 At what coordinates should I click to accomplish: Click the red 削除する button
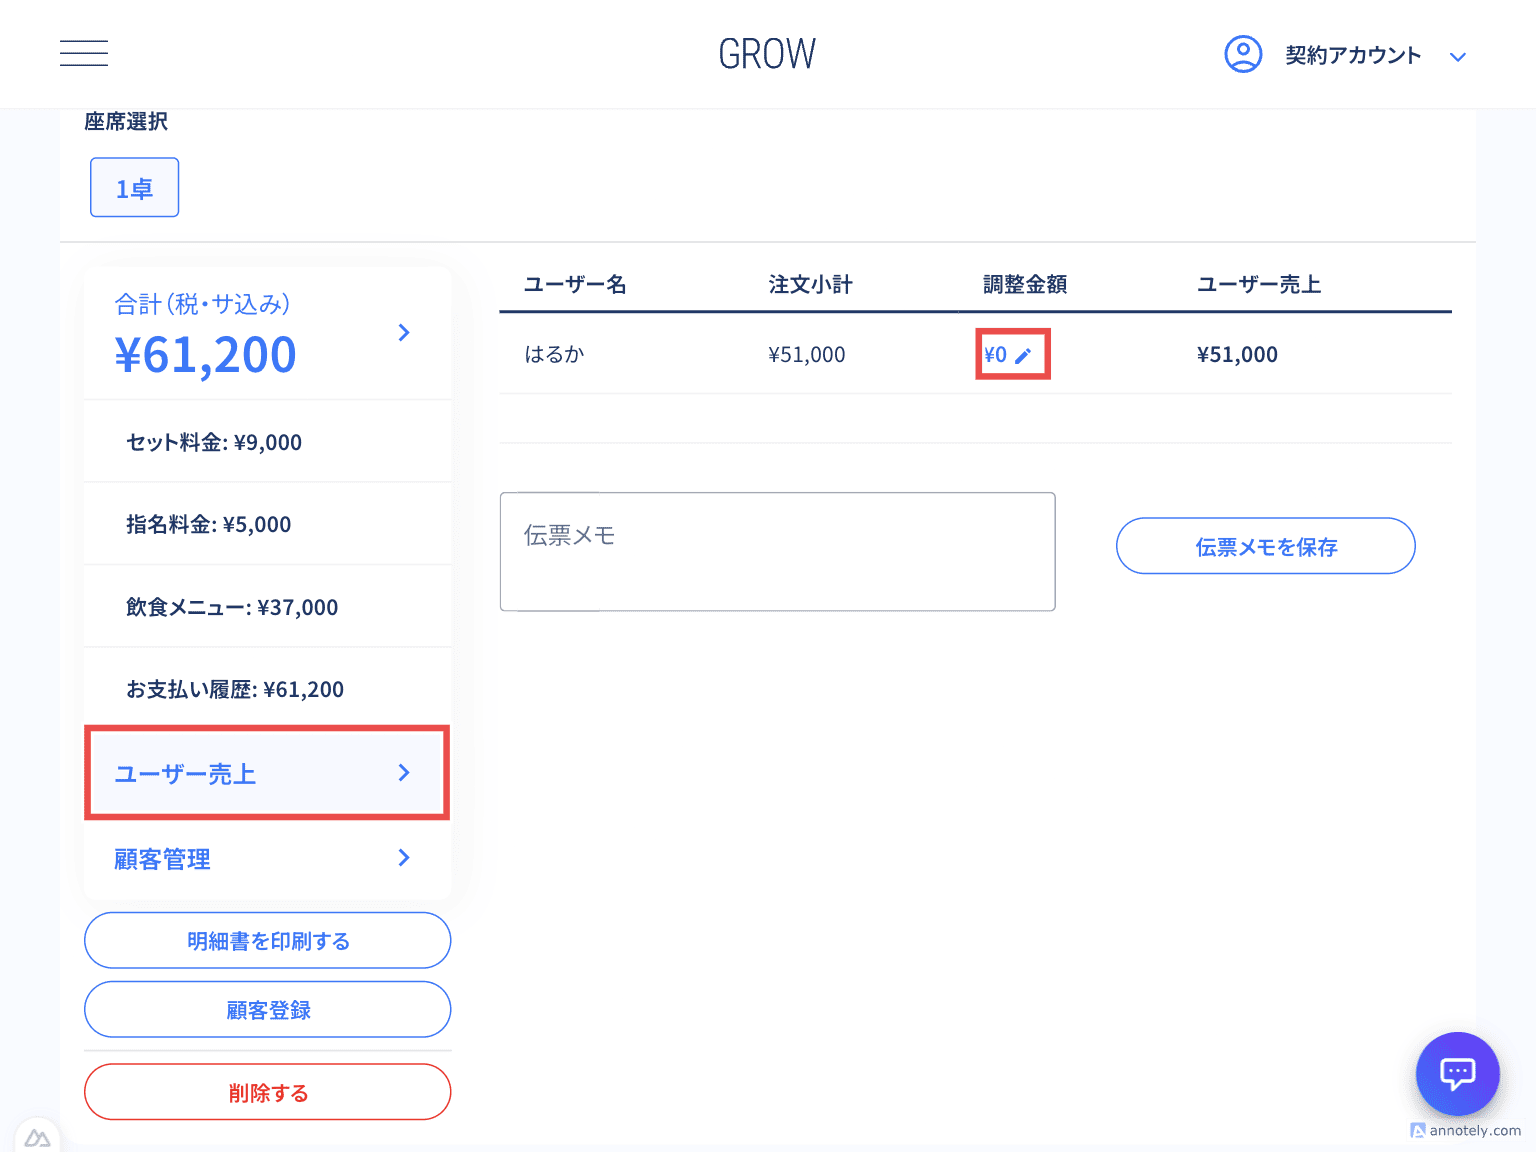pos(267,1092)
